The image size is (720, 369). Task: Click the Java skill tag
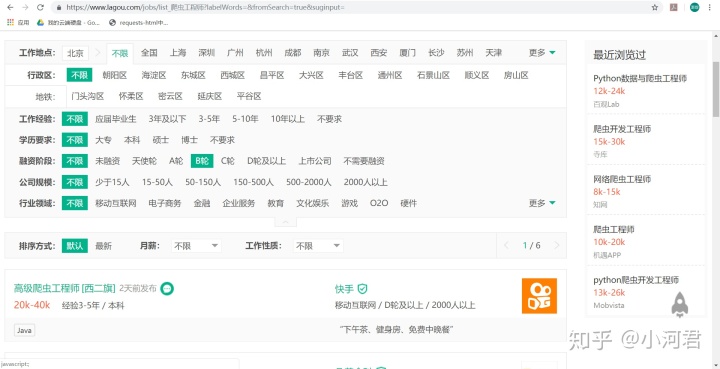click(24, 330)
